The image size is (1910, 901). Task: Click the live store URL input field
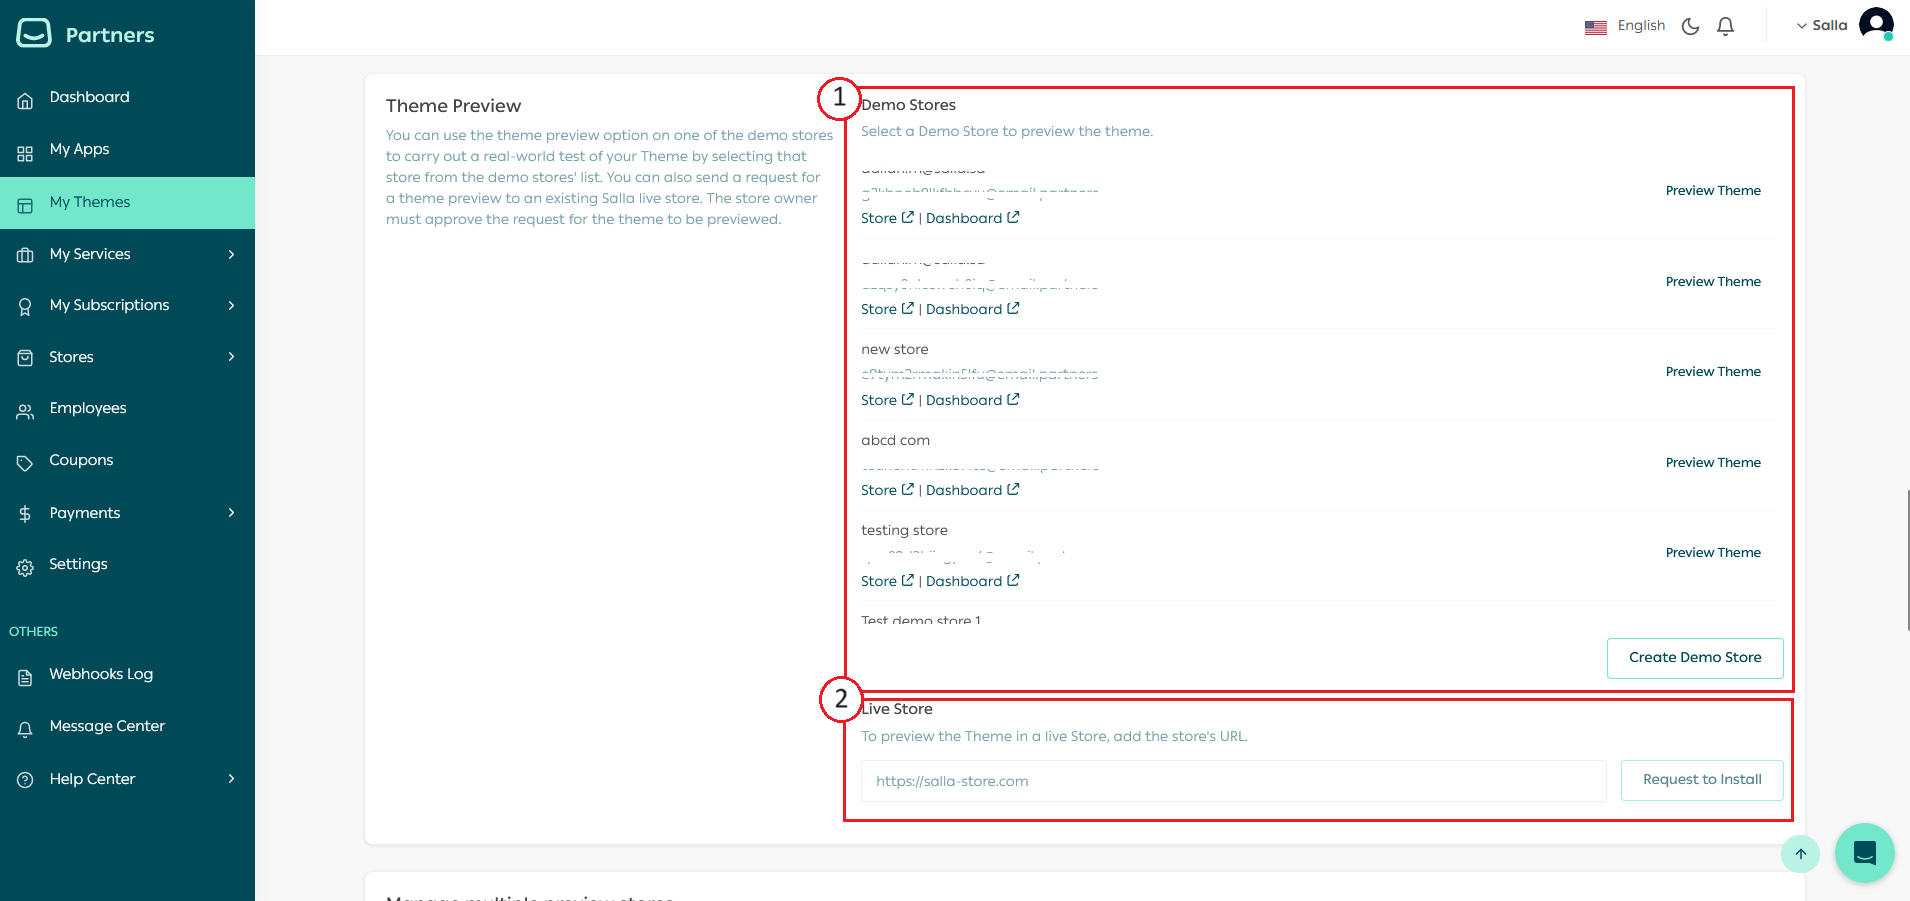tap(1233, 781)
